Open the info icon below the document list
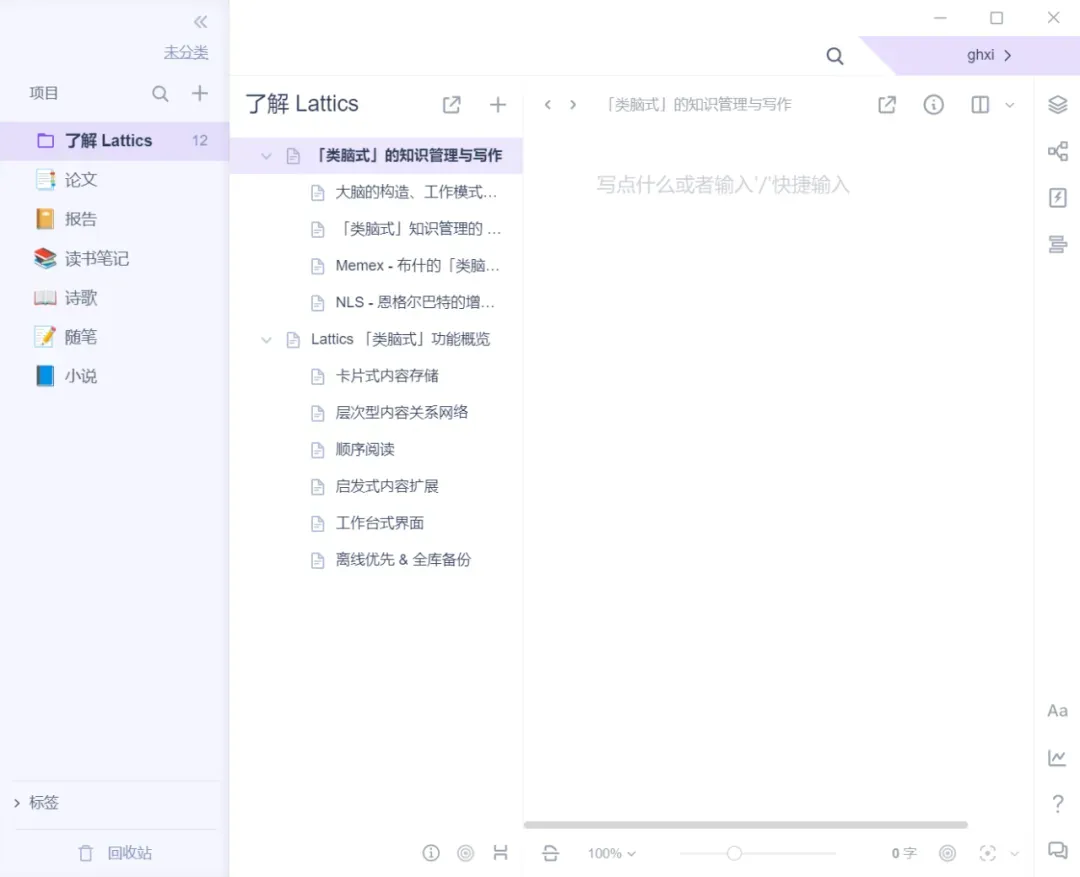 (x=431, y=853)
